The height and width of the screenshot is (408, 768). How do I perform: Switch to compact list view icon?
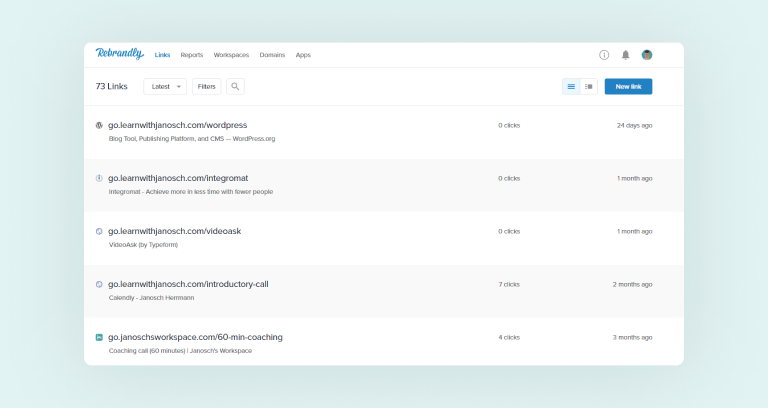(x=571, y=87)
